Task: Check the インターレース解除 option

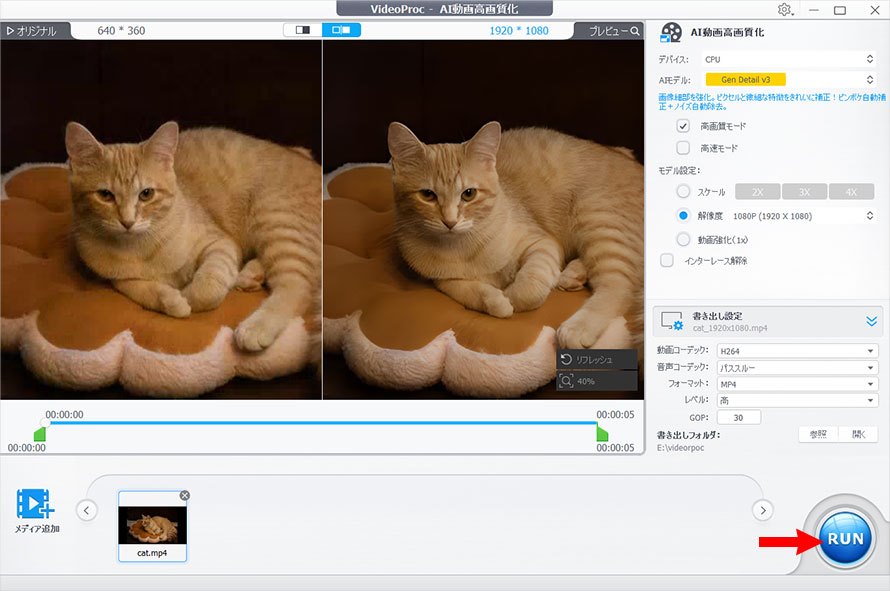Action: point(666,260)
